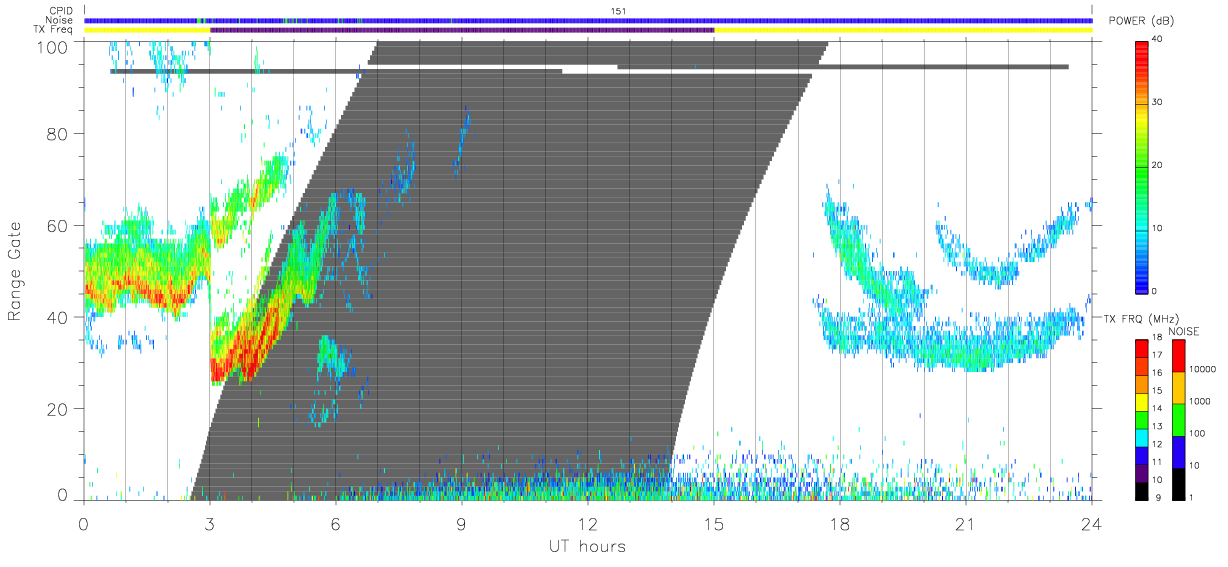Click the 1000 label on the NOISE legend
Screen dimensions: 1228x567
[x=1200, y=401]
